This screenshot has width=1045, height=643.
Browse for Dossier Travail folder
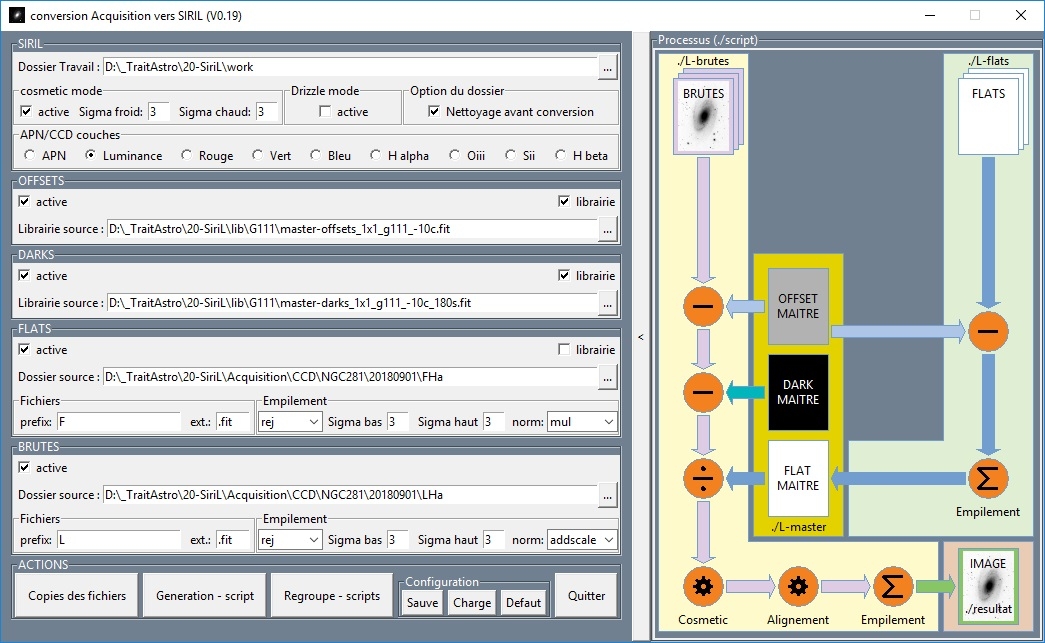(607, 67)
